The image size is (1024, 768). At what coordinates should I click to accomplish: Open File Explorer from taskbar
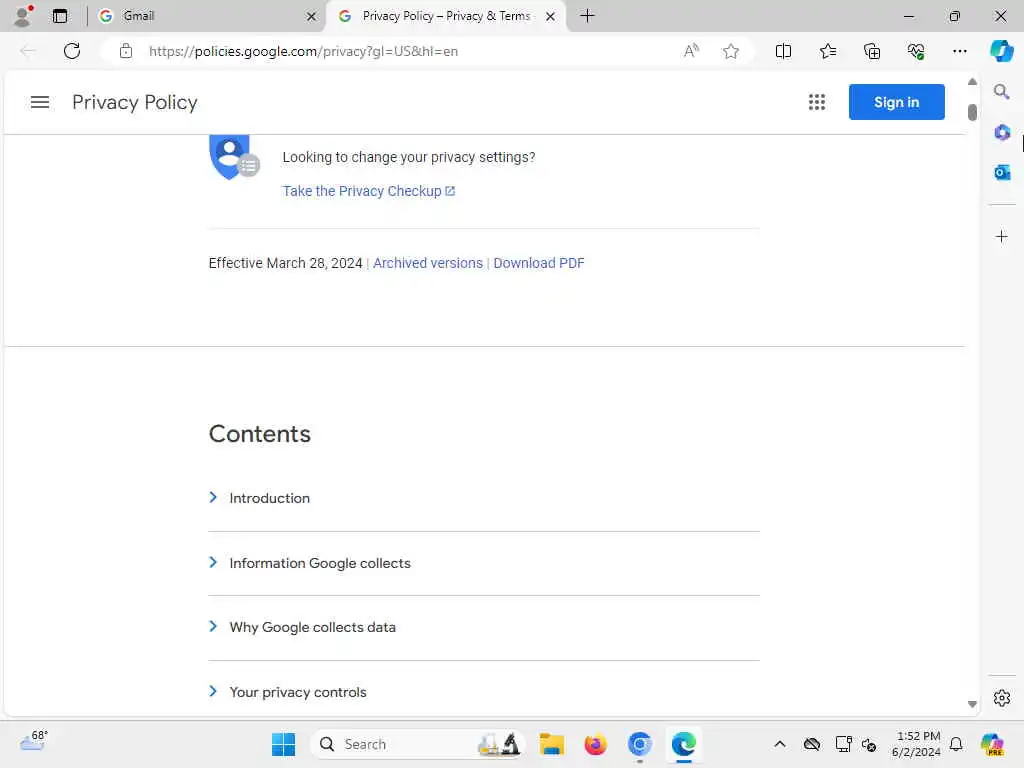pos(552,744)
